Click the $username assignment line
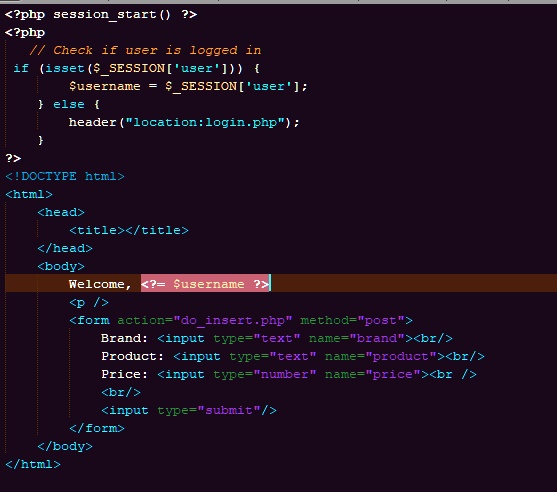The height and width of the screenshot is (492, 557). (188, 86)
